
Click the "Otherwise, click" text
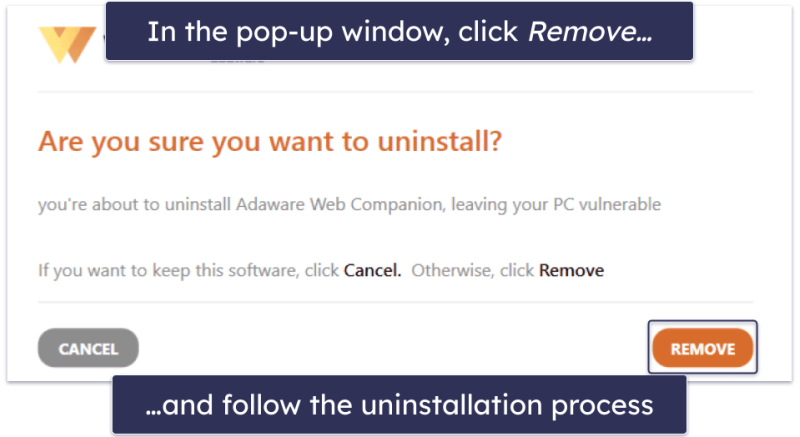click(472, 270)
